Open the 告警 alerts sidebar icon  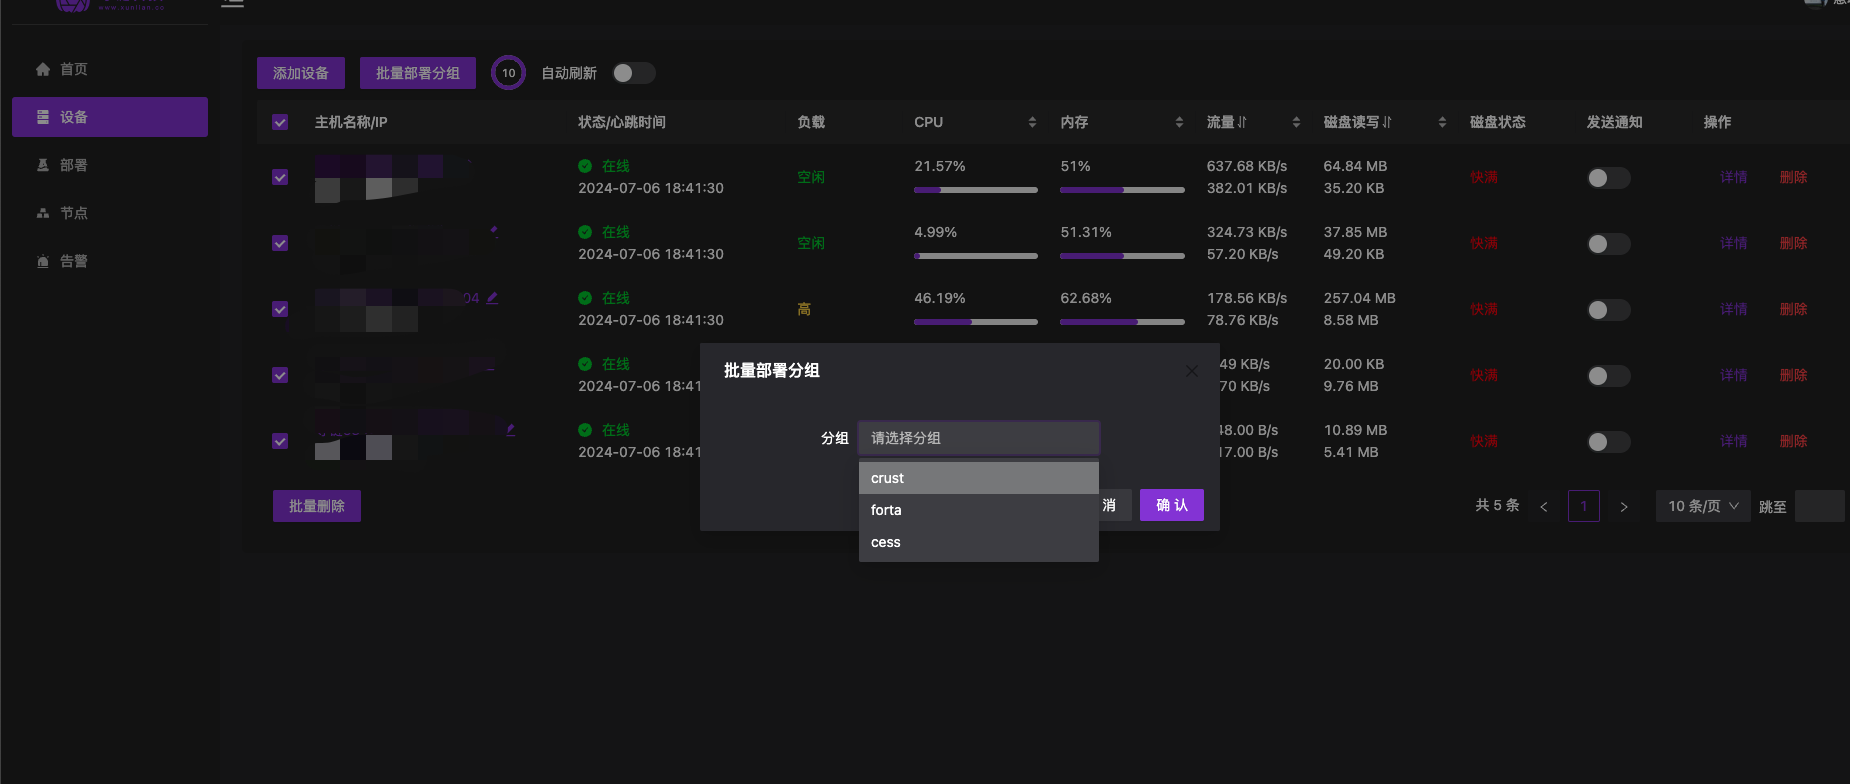coord(43,261)
